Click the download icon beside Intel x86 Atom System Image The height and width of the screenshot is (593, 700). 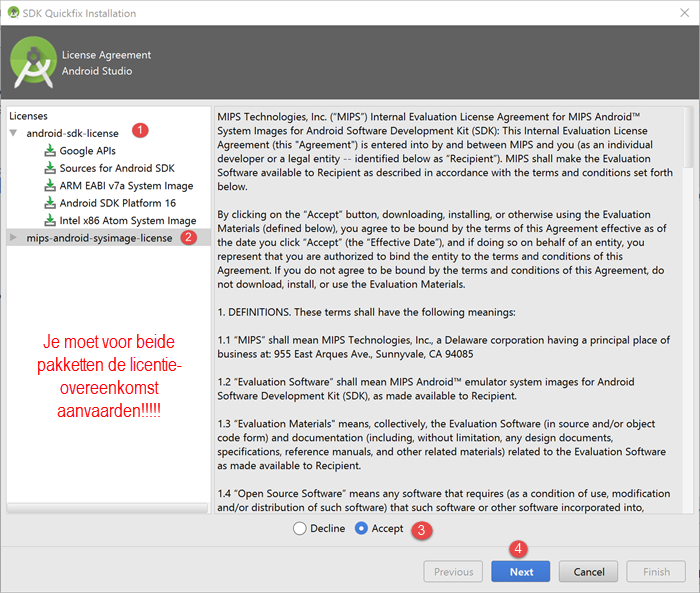point(50,220)
